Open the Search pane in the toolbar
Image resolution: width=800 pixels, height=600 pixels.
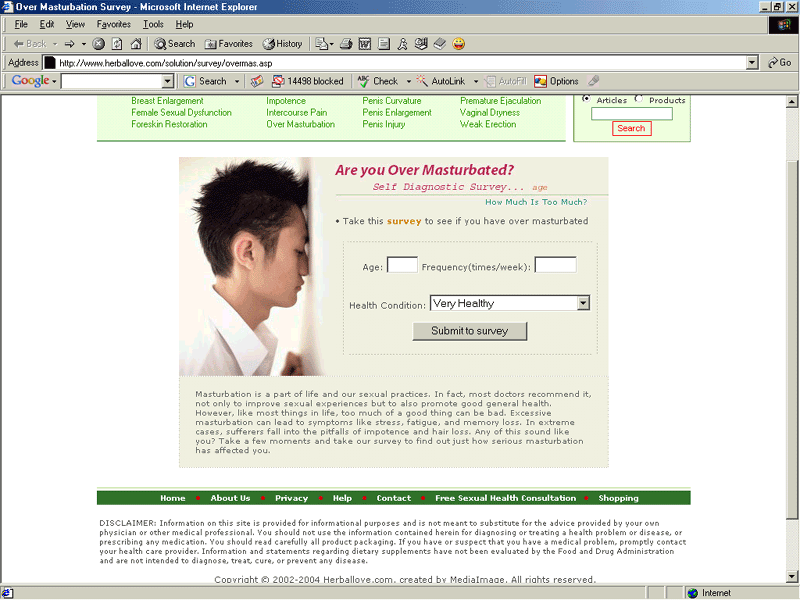click(x=174, y=44)
